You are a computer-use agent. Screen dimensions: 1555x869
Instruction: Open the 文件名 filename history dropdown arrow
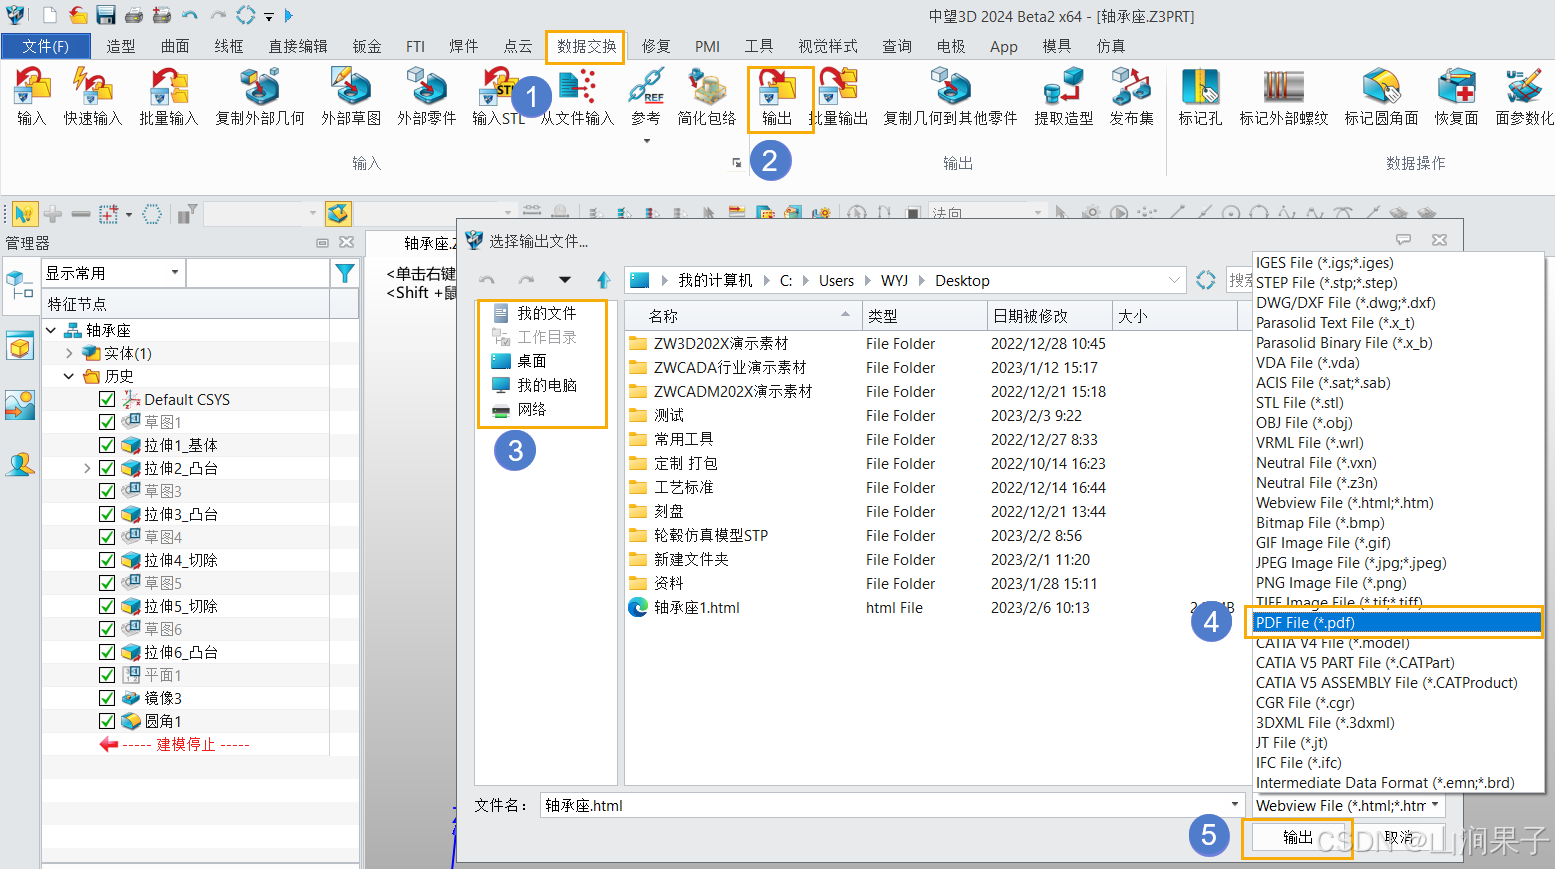coord(1234,805)
